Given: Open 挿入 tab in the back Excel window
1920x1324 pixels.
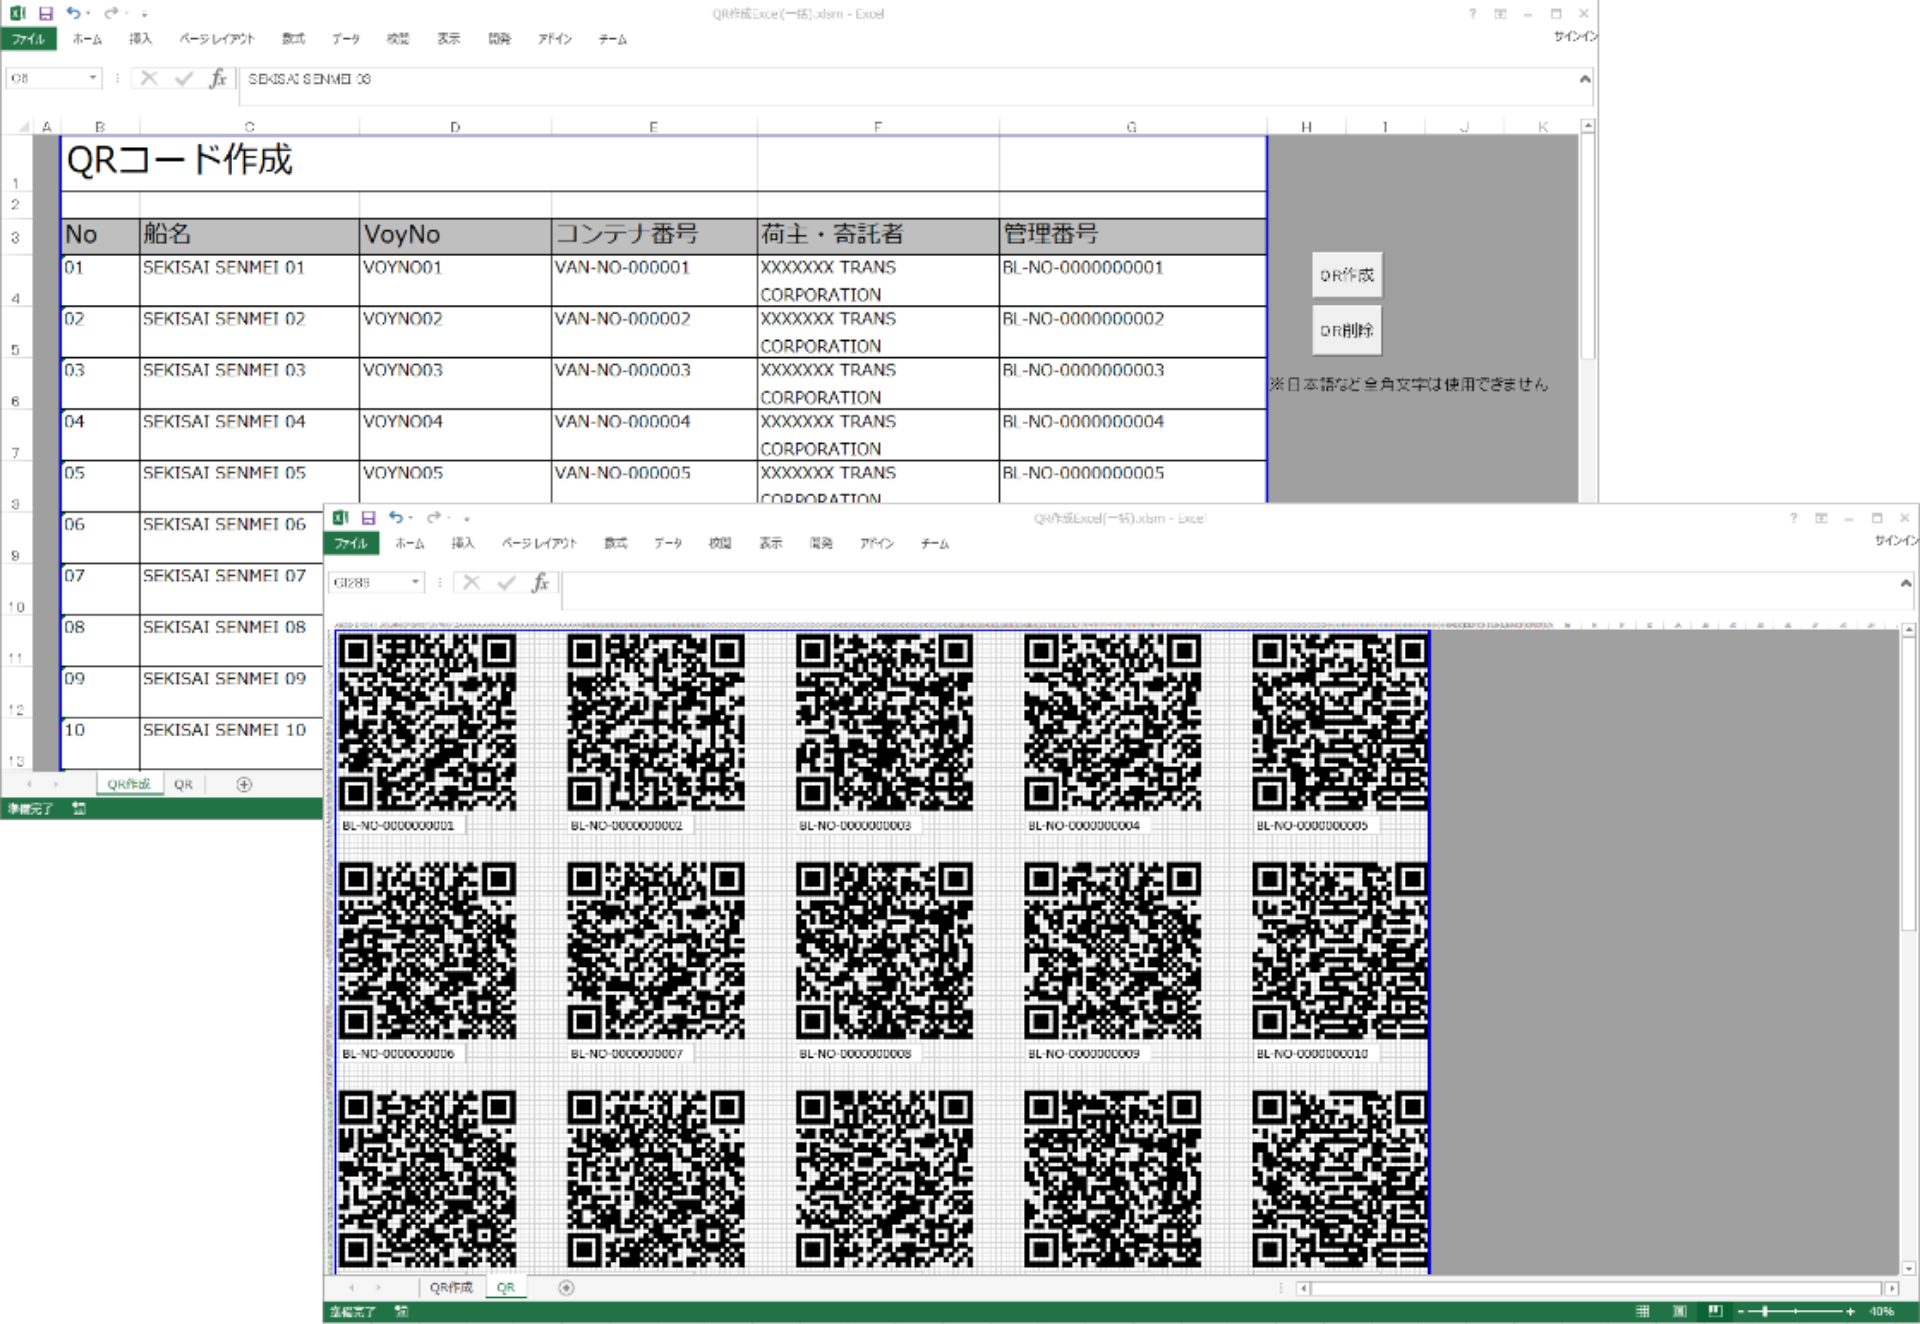Looking at the screenshot, I should coord(140,39).
